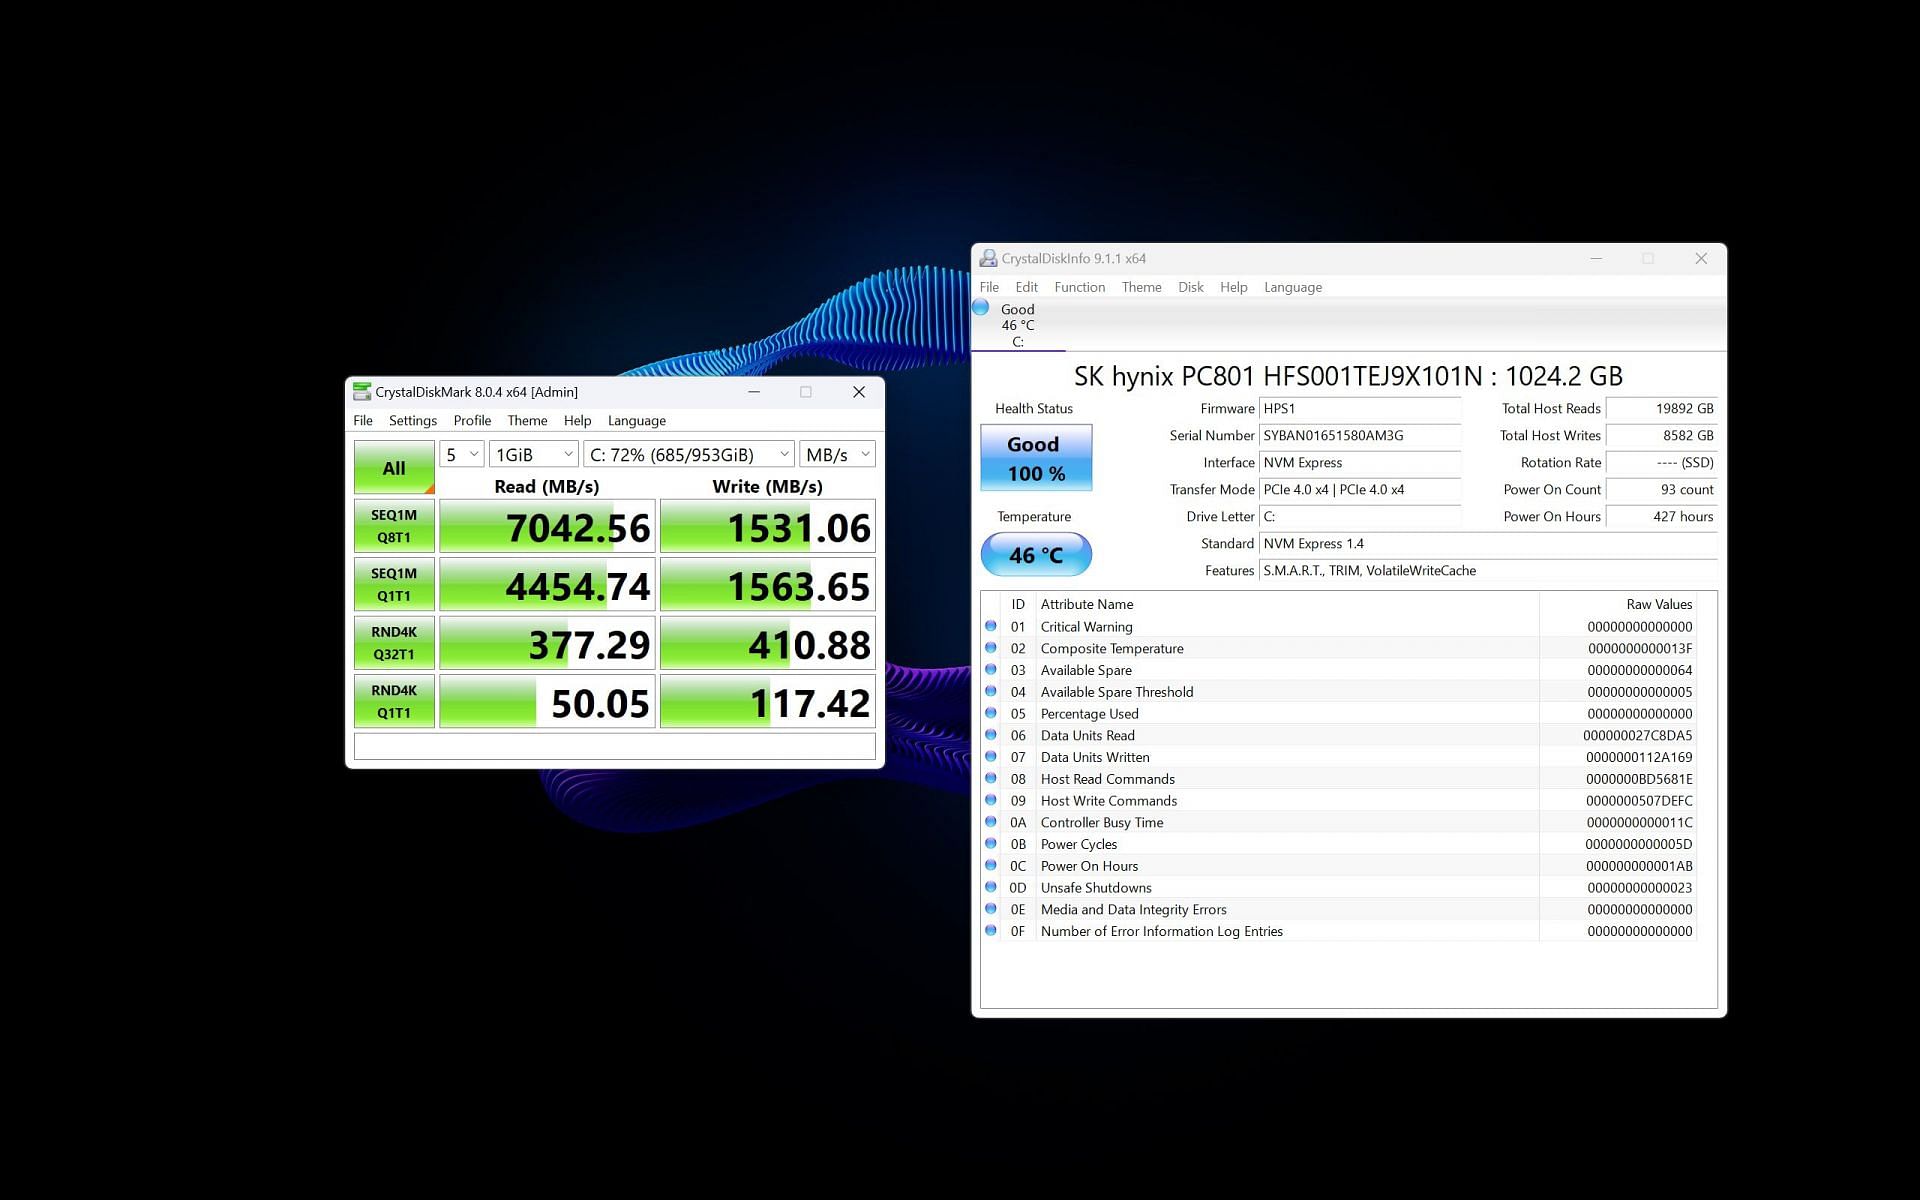Open the 1GiB test size dropdown
This screenshot has height=1200, width=1920.
click(534, 455)
